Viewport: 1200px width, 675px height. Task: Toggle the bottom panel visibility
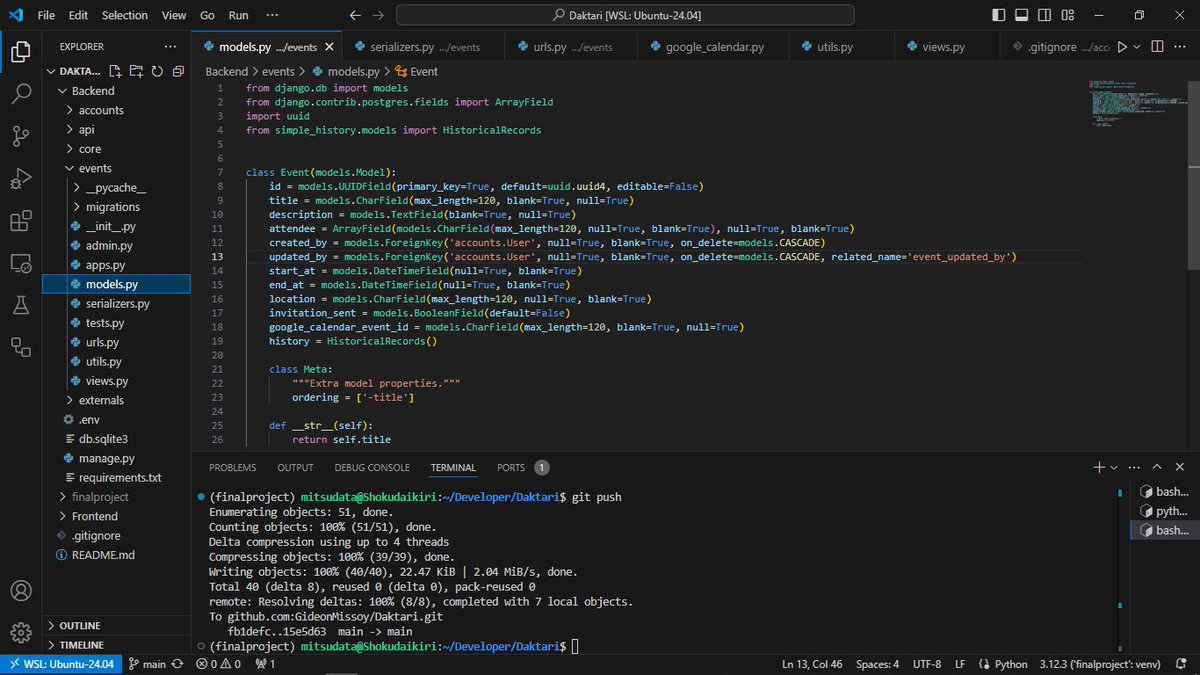(1020, 16)
